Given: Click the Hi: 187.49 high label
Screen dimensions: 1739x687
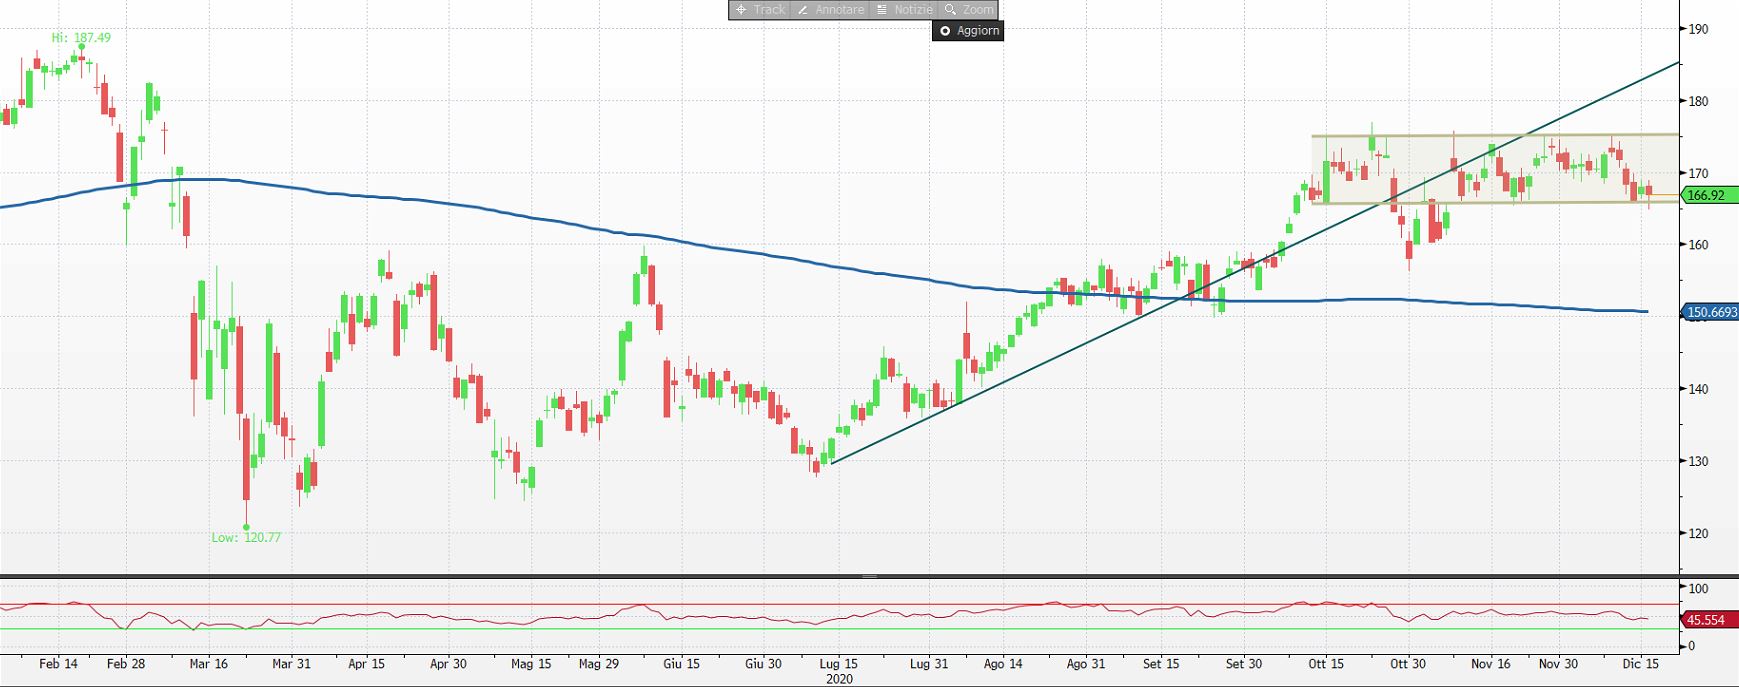Looking at the screenshot, I should [x=81, y=38].
